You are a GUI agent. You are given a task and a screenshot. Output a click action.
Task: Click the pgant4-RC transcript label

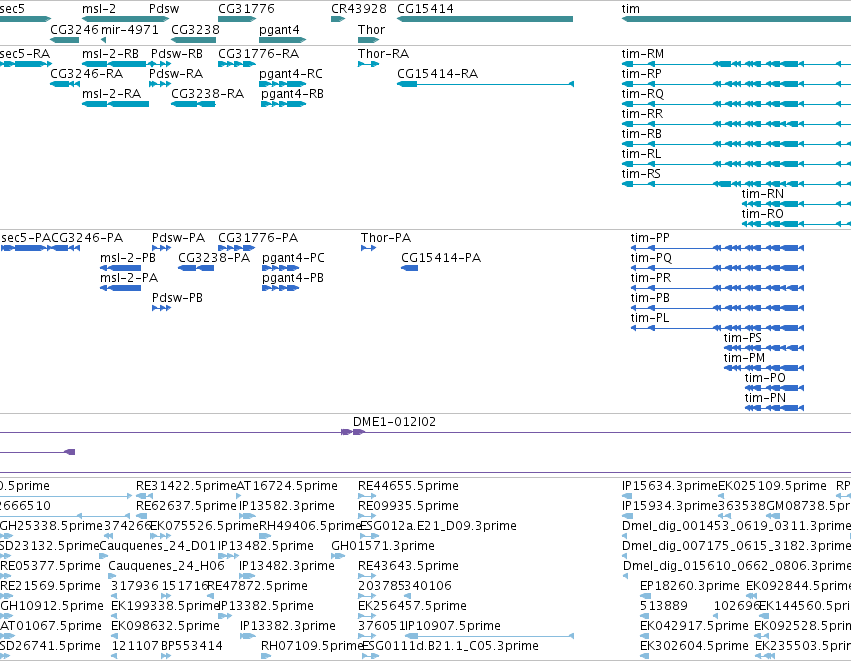[290, 74]
